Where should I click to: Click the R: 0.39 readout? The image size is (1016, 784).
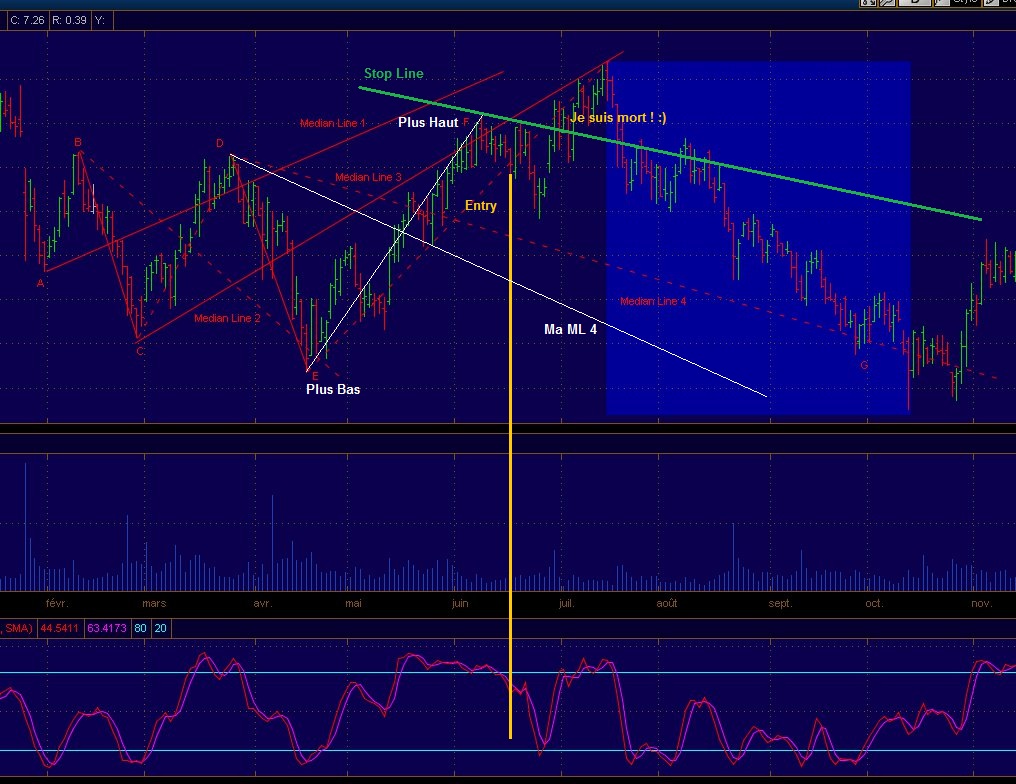pyautogui.click(x=69, y=20)
